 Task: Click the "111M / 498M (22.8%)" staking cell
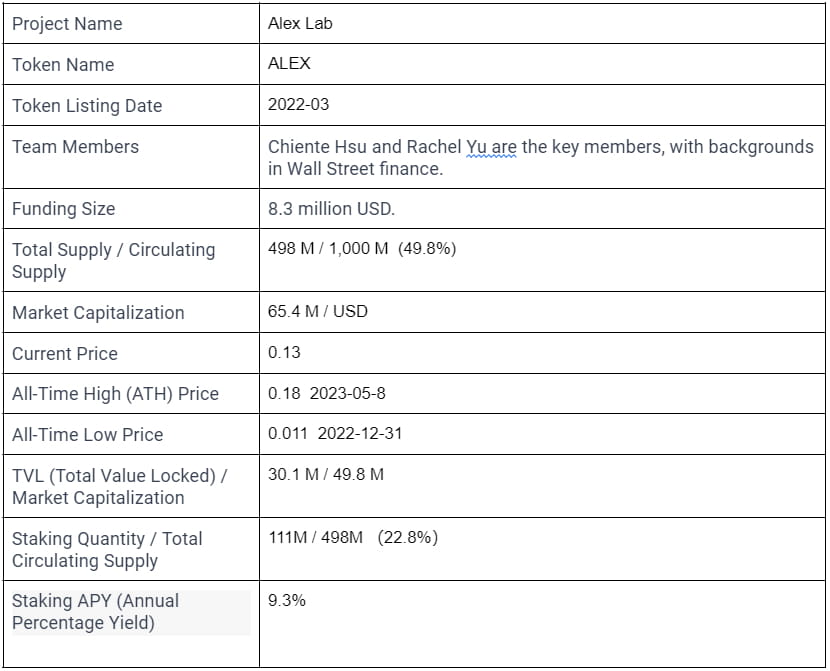coord(352,538)
